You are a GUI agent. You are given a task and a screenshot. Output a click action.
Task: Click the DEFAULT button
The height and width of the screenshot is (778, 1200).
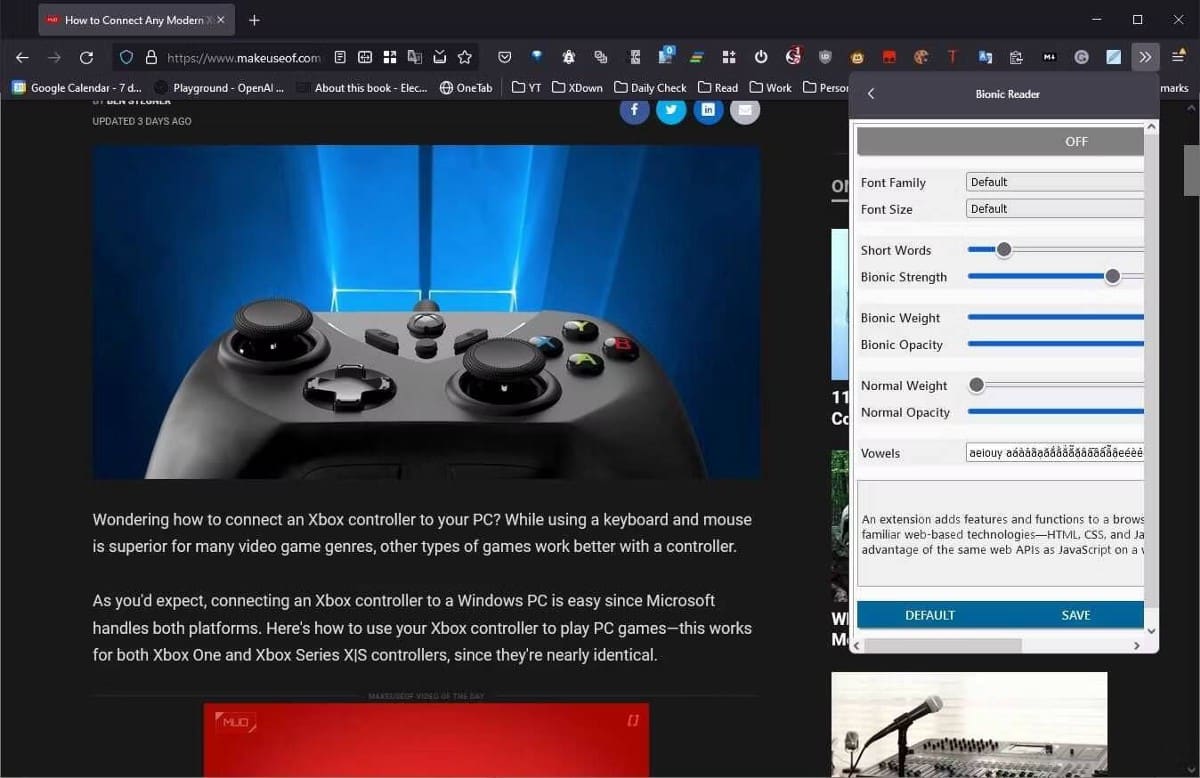(930, 615)
